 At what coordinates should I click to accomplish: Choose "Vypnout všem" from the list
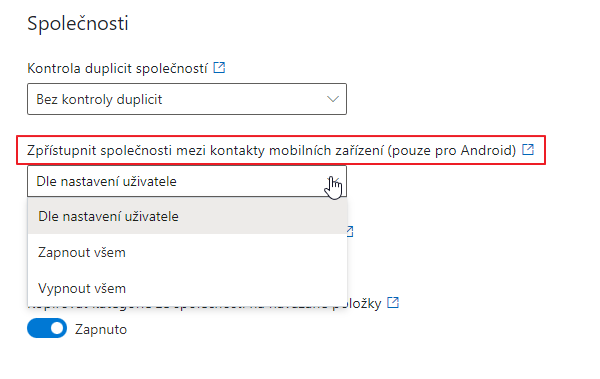pyautogui.click(x=187, y=288)
